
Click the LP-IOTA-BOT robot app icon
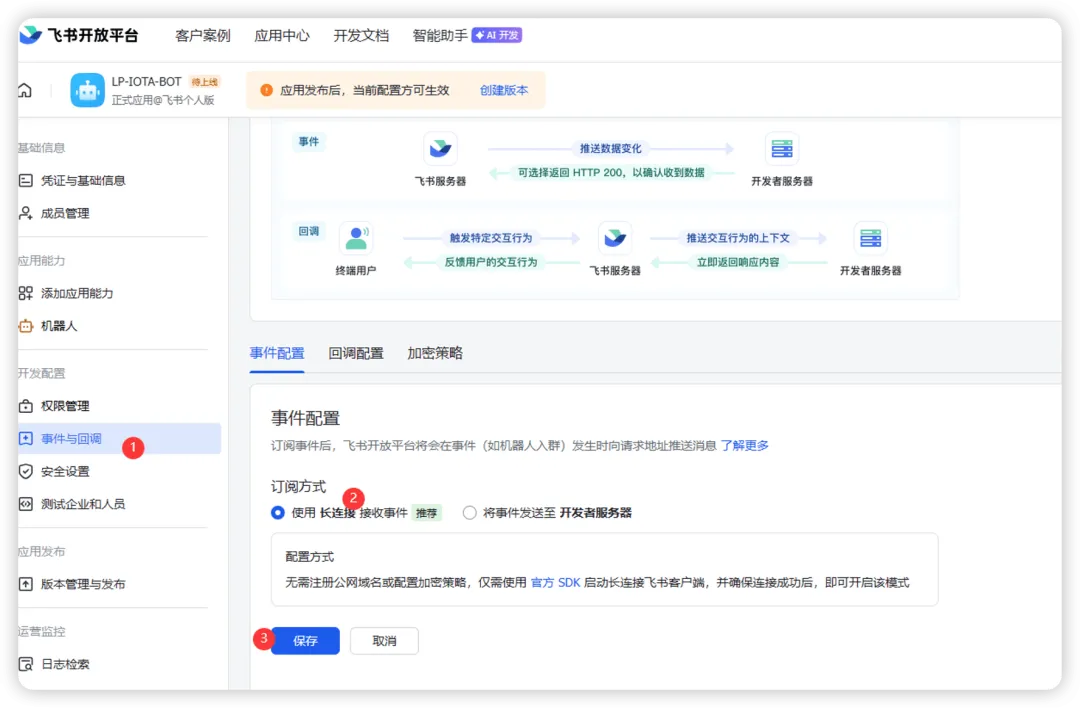(87, 90)
